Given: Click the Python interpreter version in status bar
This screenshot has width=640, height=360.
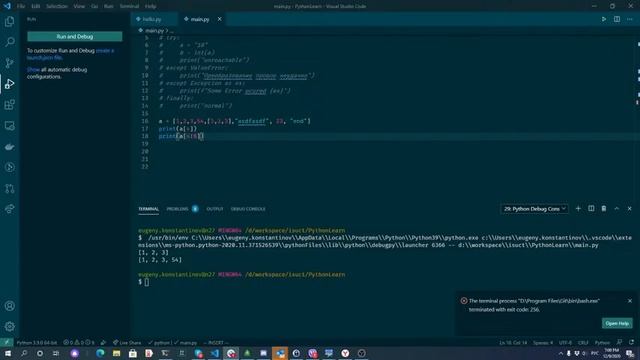Looking at the screenshot, I should [37, 343].
